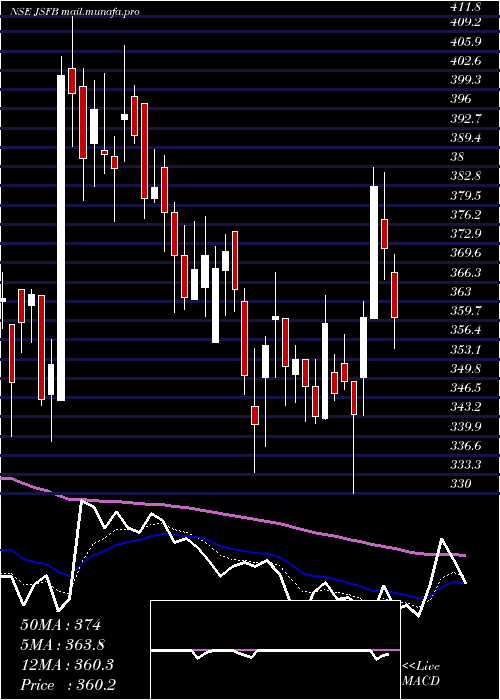Click the 346.5 price level label
This screenshot has height=700, width=500.
(x=466, y=388)
